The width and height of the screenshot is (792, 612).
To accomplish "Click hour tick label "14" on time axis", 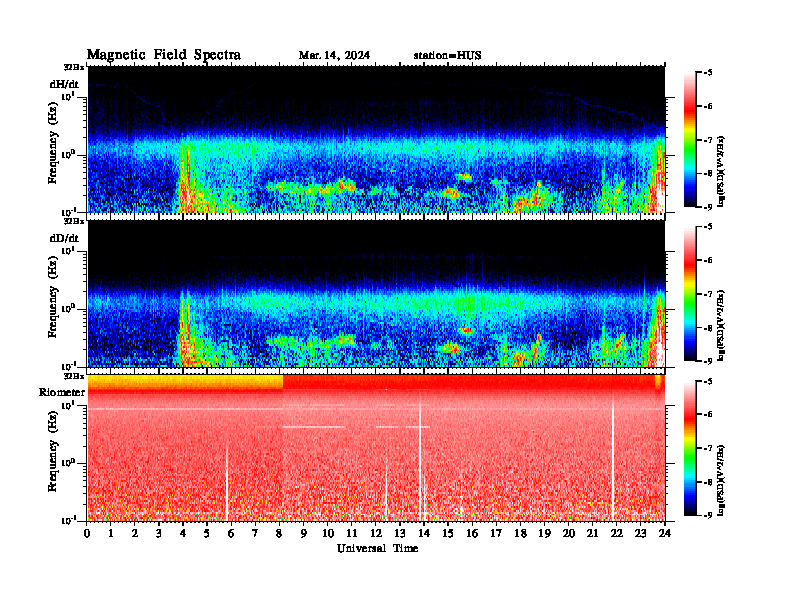I will point(424,533).
